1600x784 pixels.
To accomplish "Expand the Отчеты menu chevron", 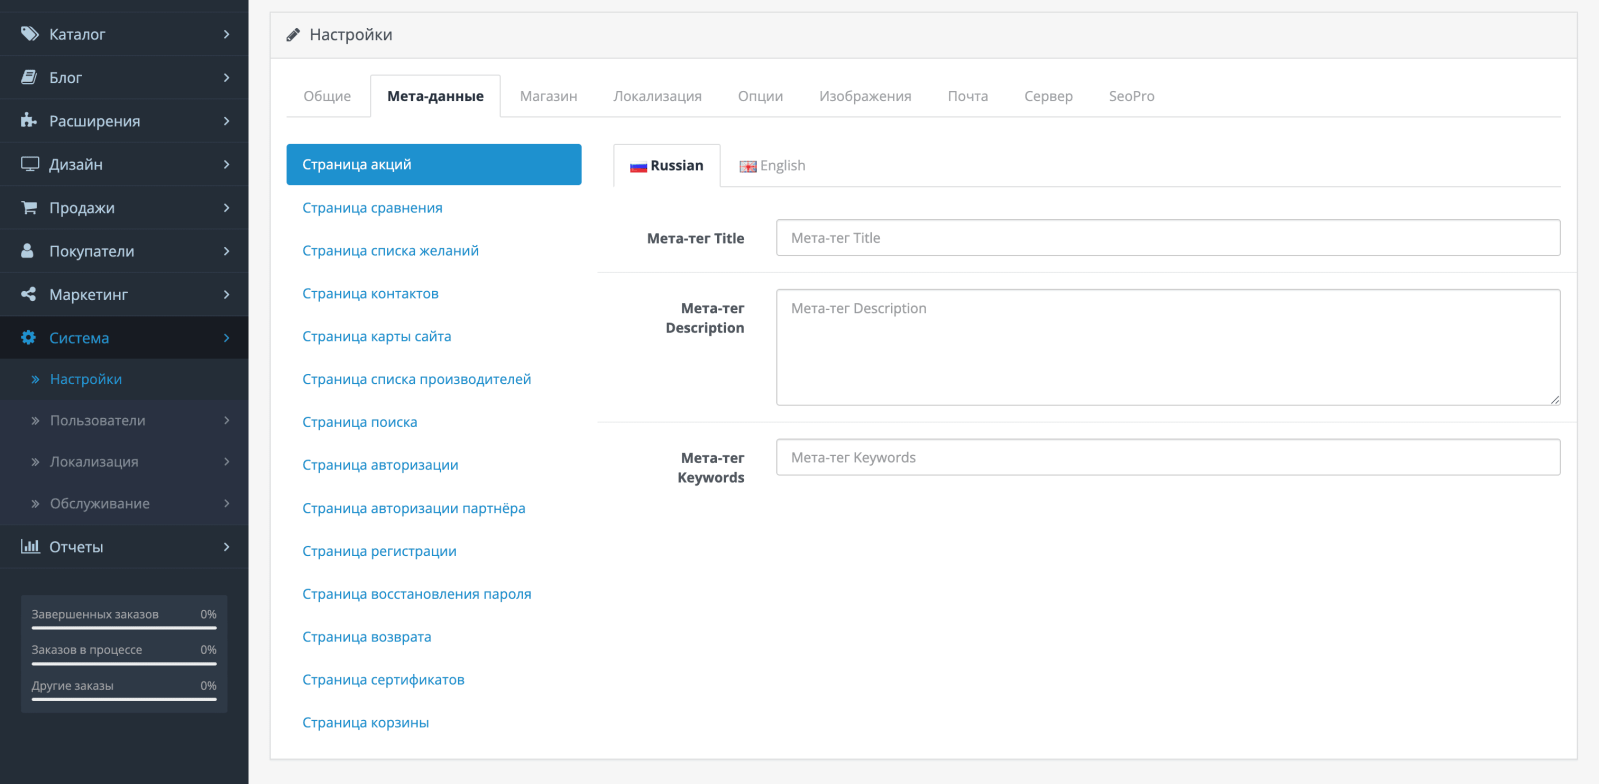I will click(227, 546).
